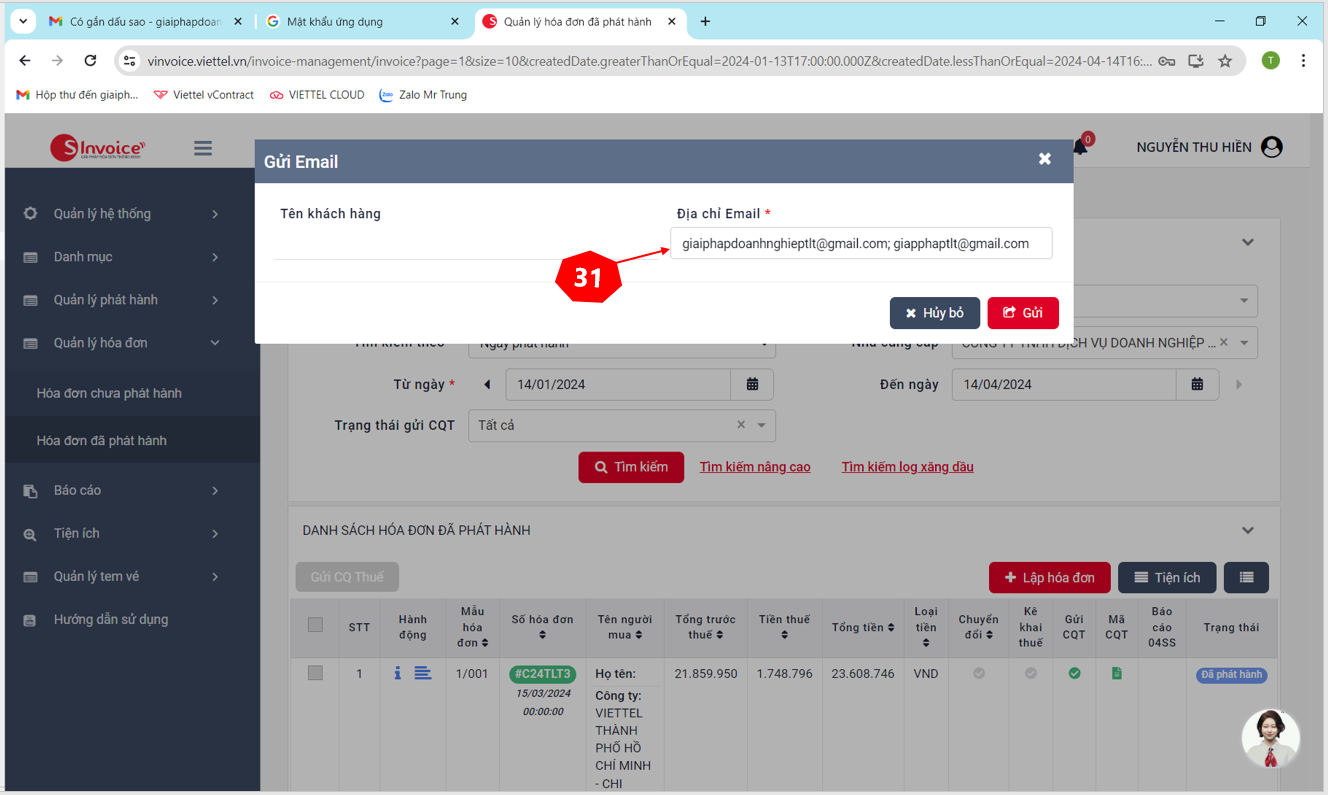Click the Tìm kiếm nâng cao link
Viewport: 1328px width, 795px height.
755,467
